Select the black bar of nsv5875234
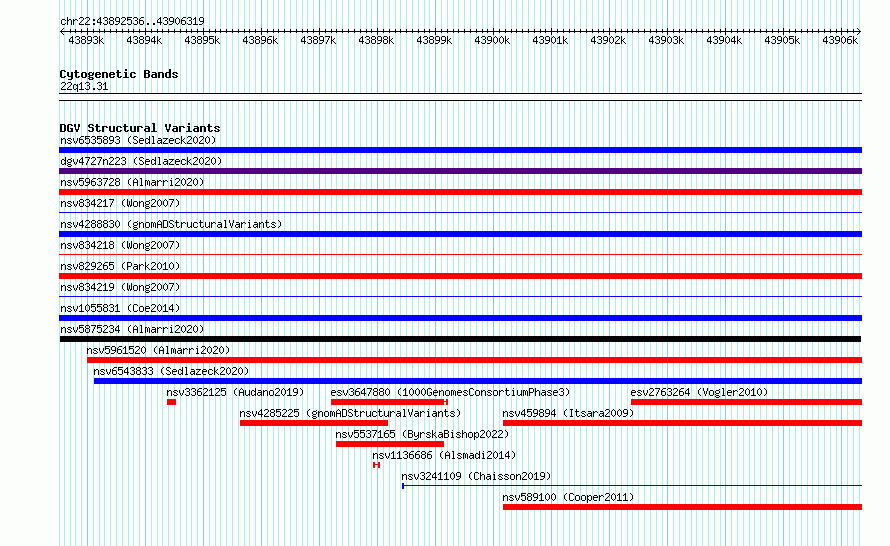890x546 pixels. coord(460,339)
